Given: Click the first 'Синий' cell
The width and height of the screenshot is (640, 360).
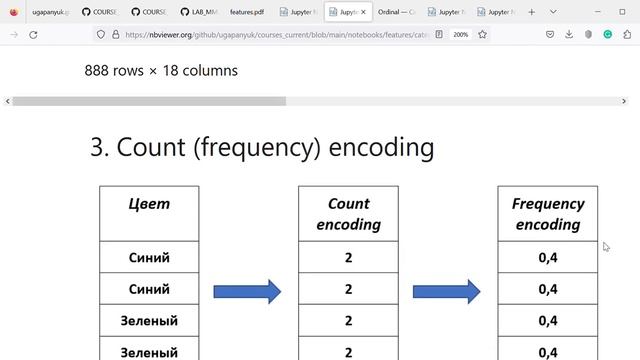Looking at the screenshot, I should tap(149, 257).
